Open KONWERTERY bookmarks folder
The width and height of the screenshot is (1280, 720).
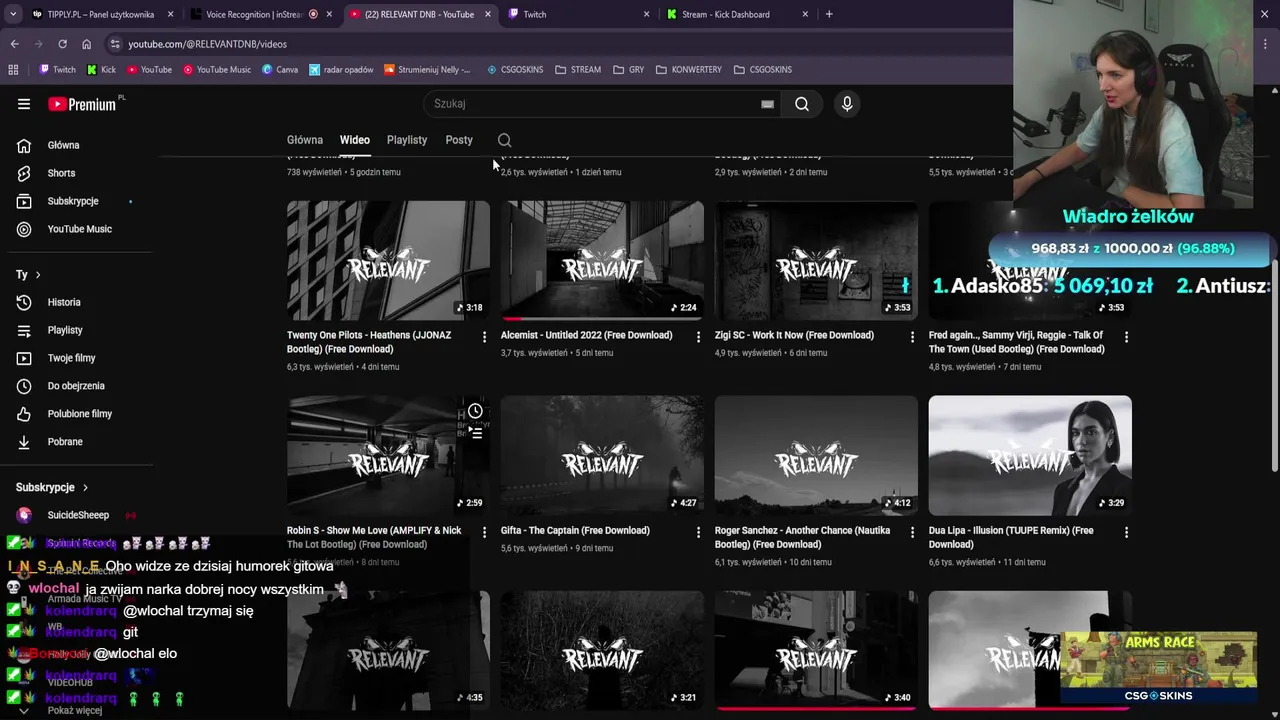pos(688,70)
